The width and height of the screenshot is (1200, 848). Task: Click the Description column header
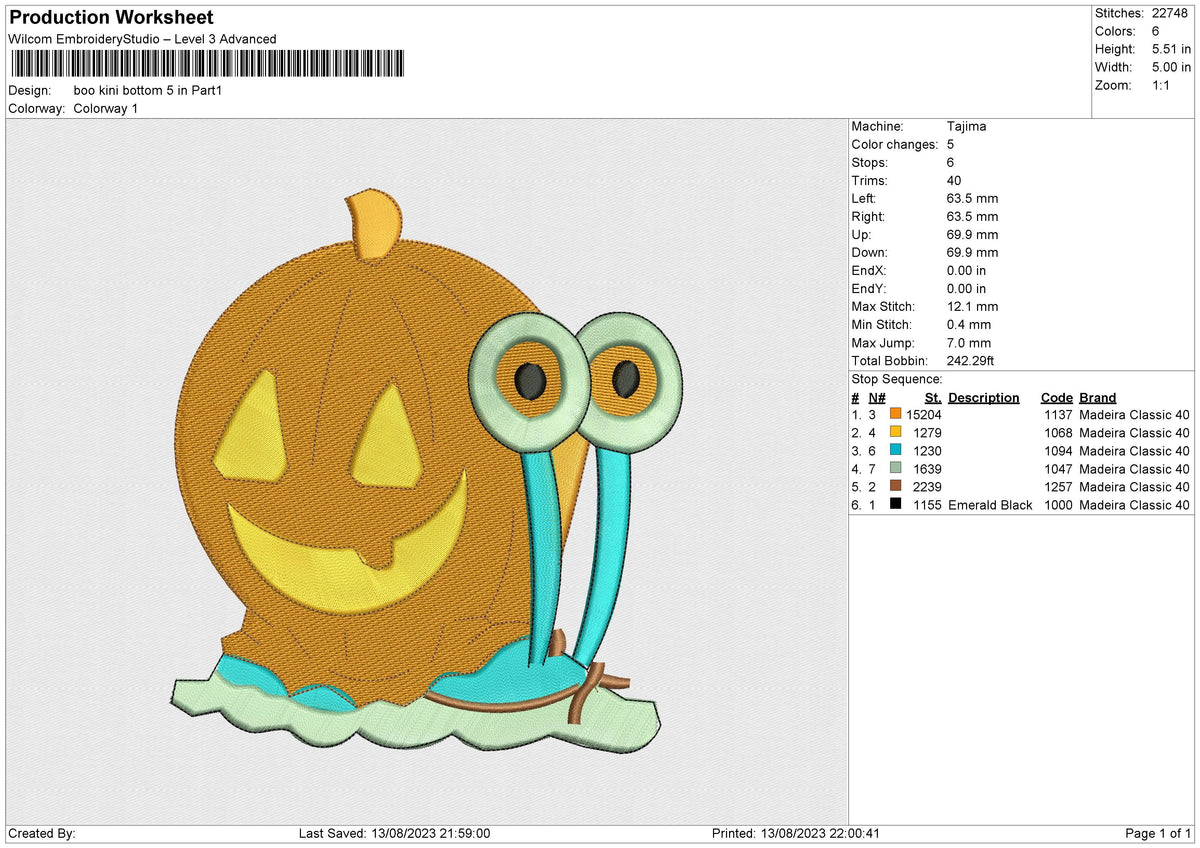tap(984, 397)
